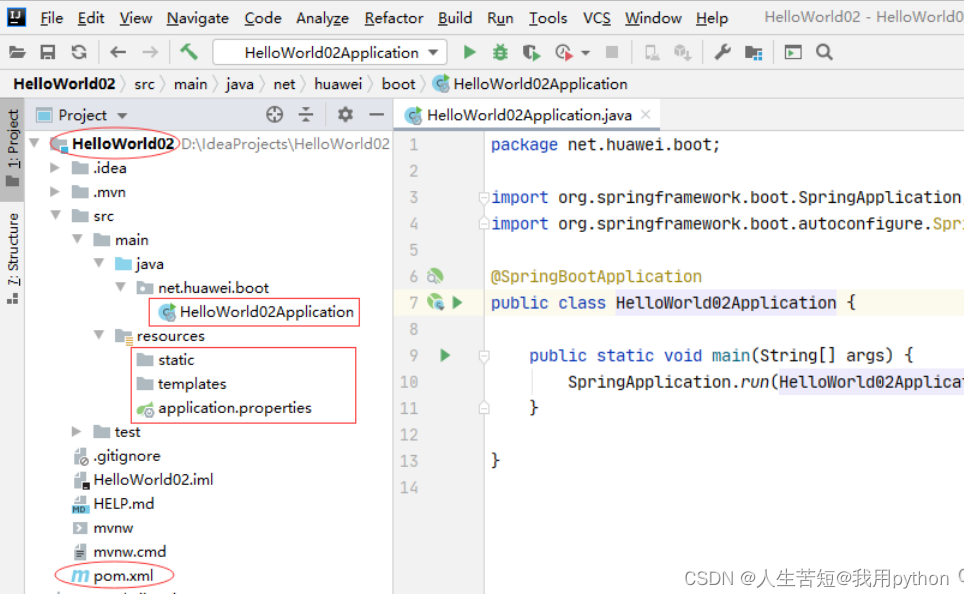
Task: Navigate Forward using the right arrow
Action: [150, 52]
